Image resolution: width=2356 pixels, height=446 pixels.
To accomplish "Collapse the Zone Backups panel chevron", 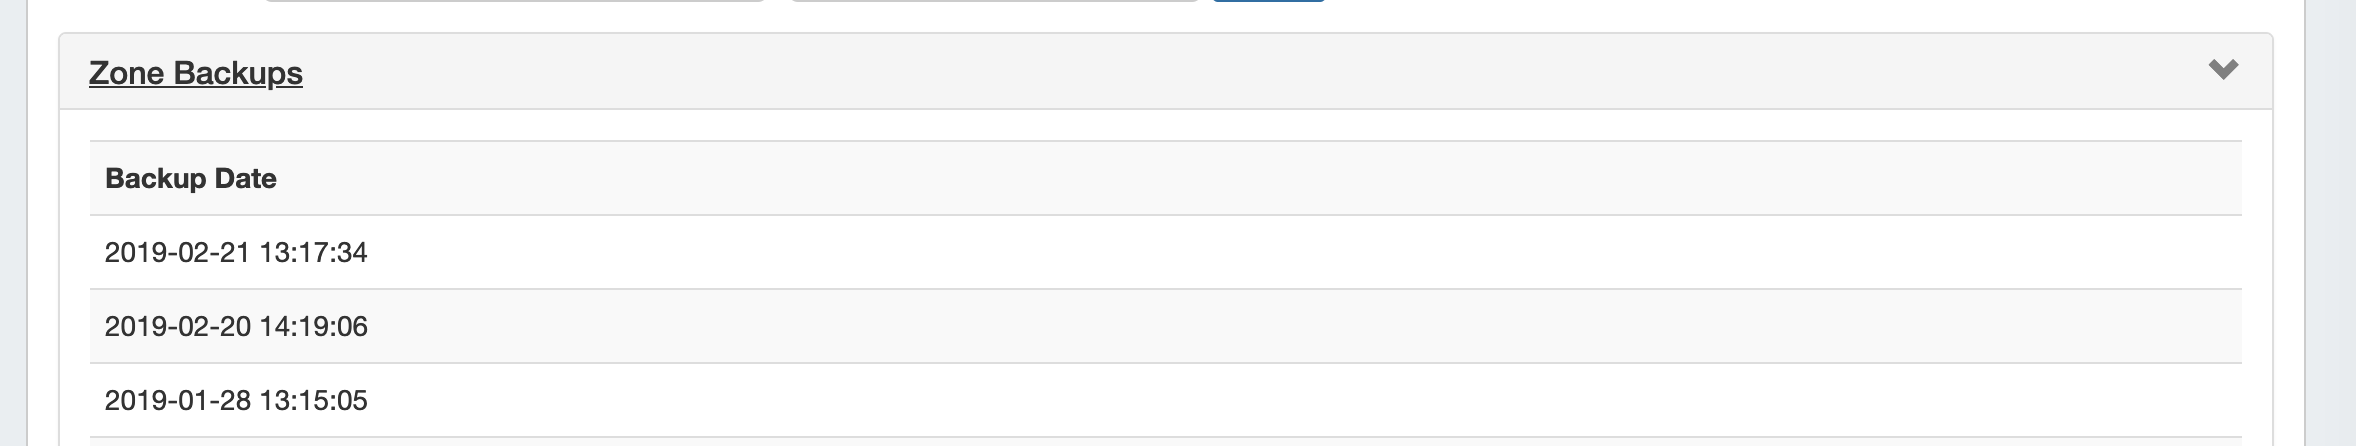I will tap(2222, 70).
